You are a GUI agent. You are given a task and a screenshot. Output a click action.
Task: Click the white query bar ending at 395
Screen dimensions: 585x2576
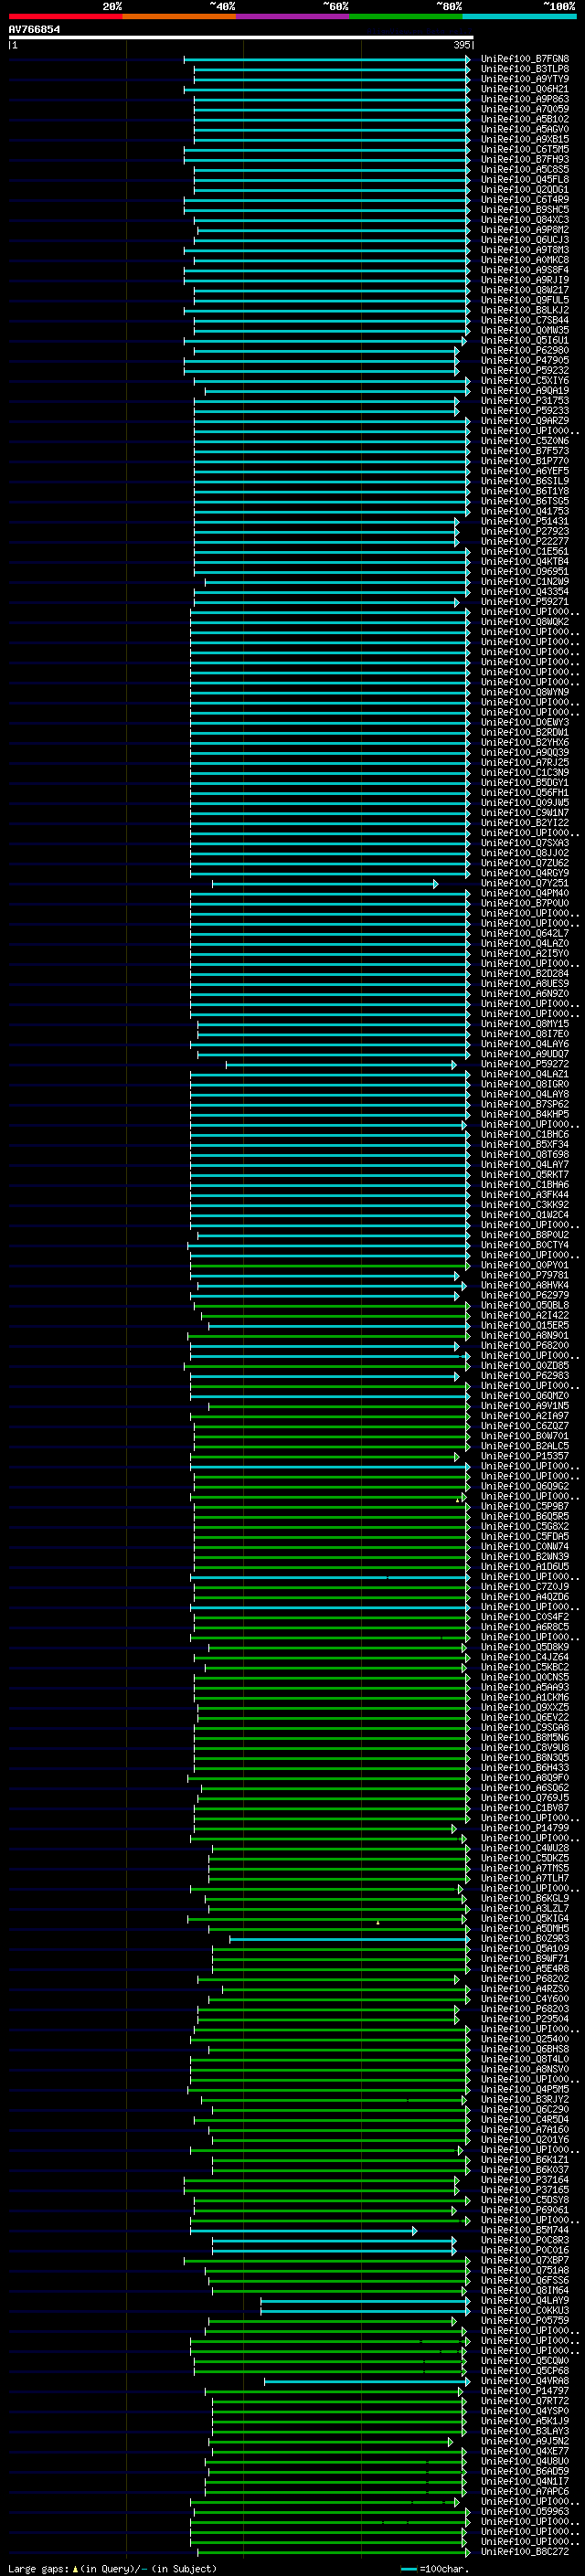click(x=241, y=37)
